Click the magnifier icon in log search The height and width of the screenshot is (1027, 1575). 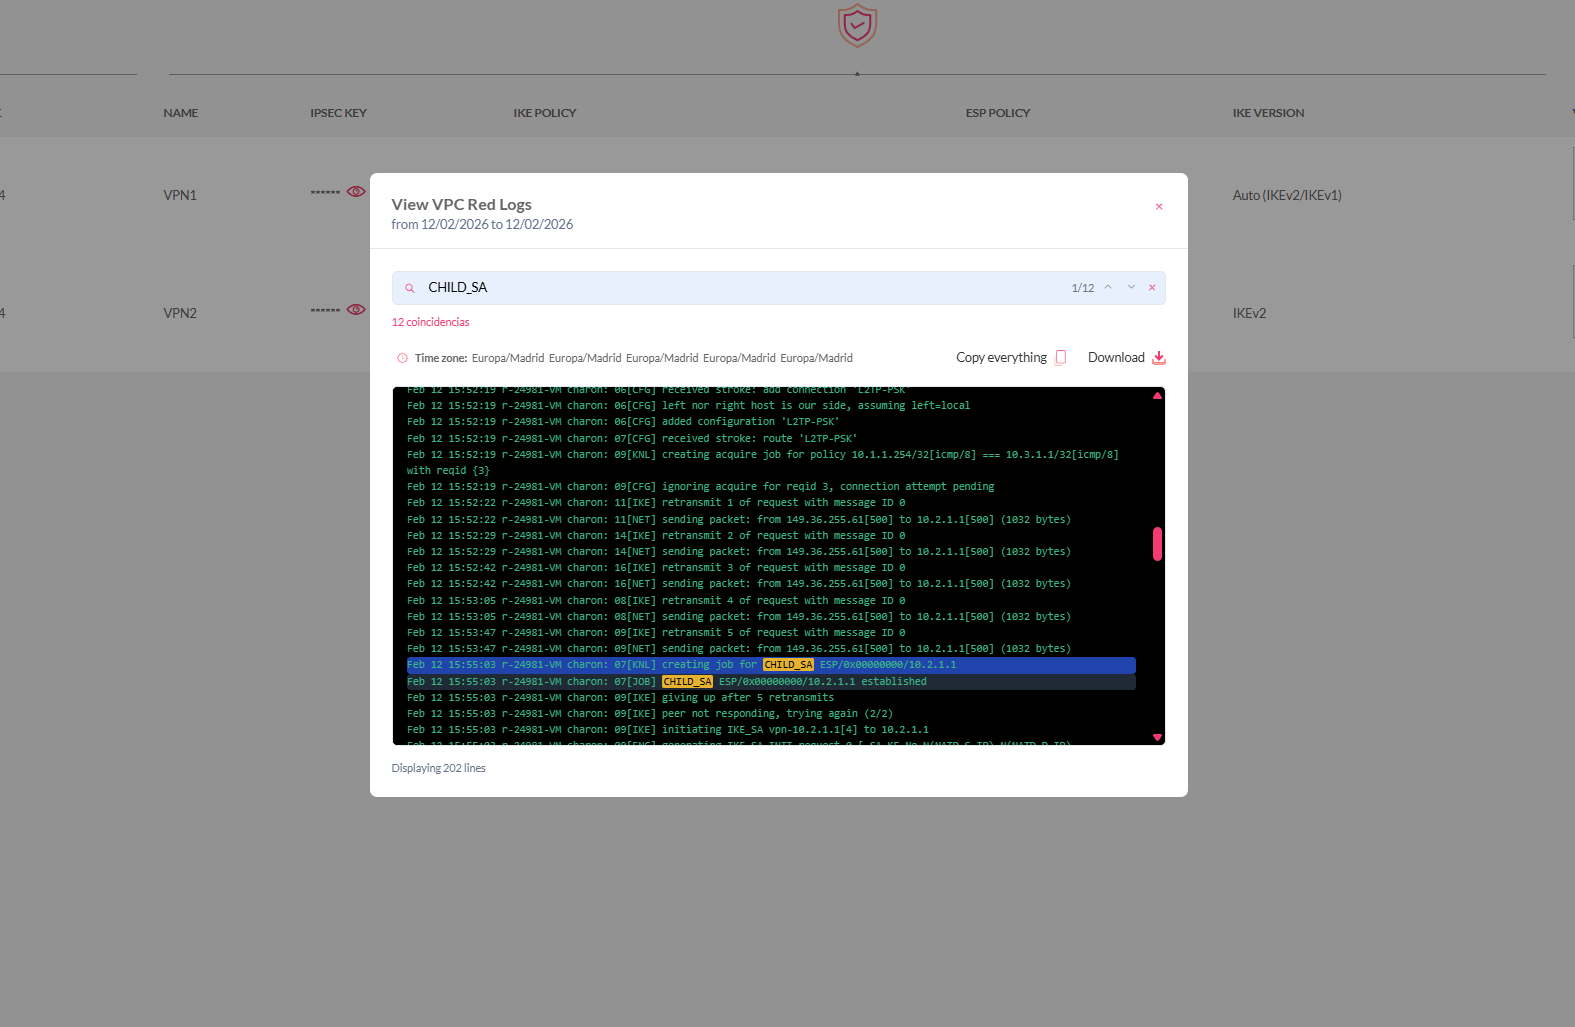[x=410, y=288]
